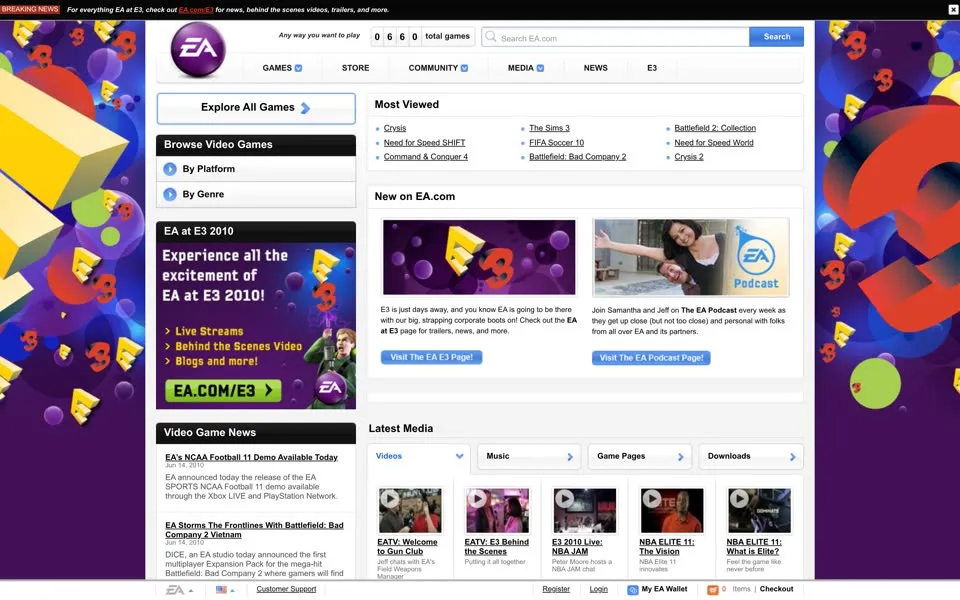Open the Need for Speed World link
Viewport: 960px width, 600px height.
(x=714, y=143)
